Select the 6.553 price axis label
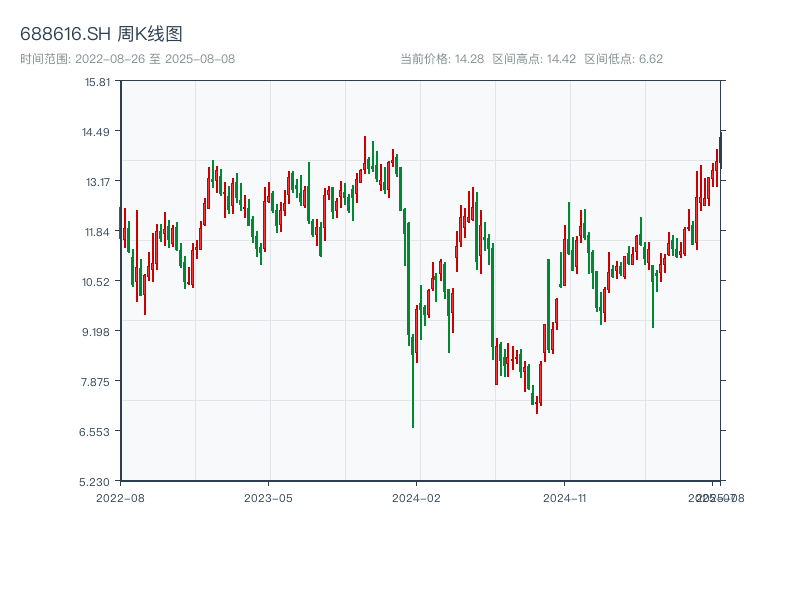 coord(97,432)
